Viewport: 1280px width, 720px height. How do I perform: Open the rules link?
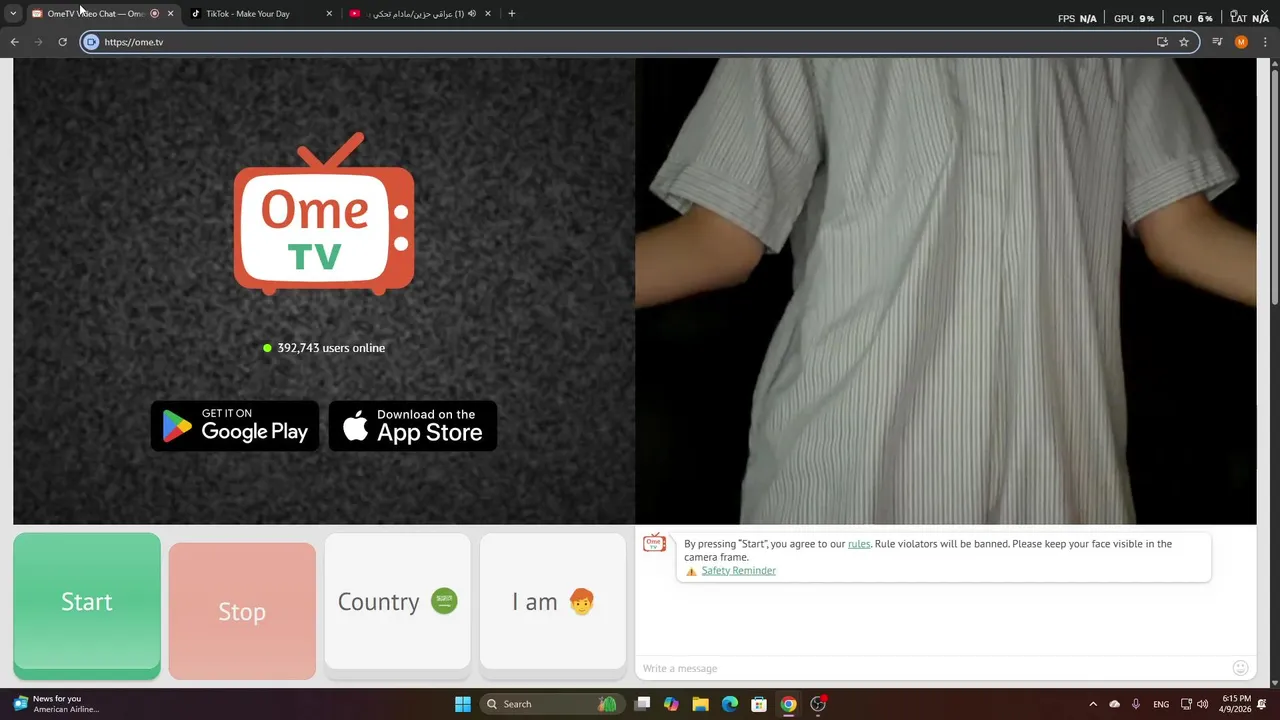(x=859, y=544)
